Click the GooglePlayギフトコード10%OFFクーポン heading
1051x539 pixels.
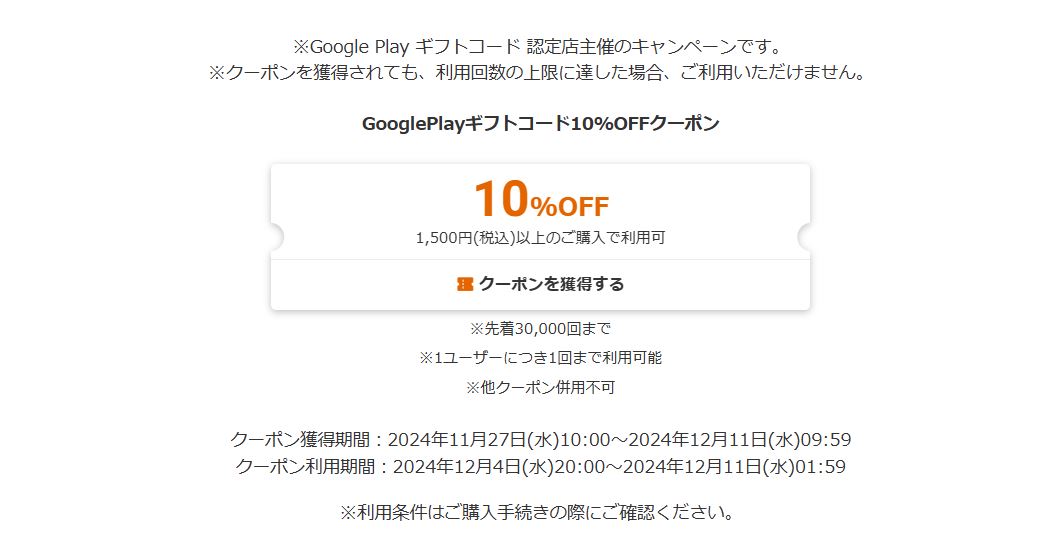(540, 123)
